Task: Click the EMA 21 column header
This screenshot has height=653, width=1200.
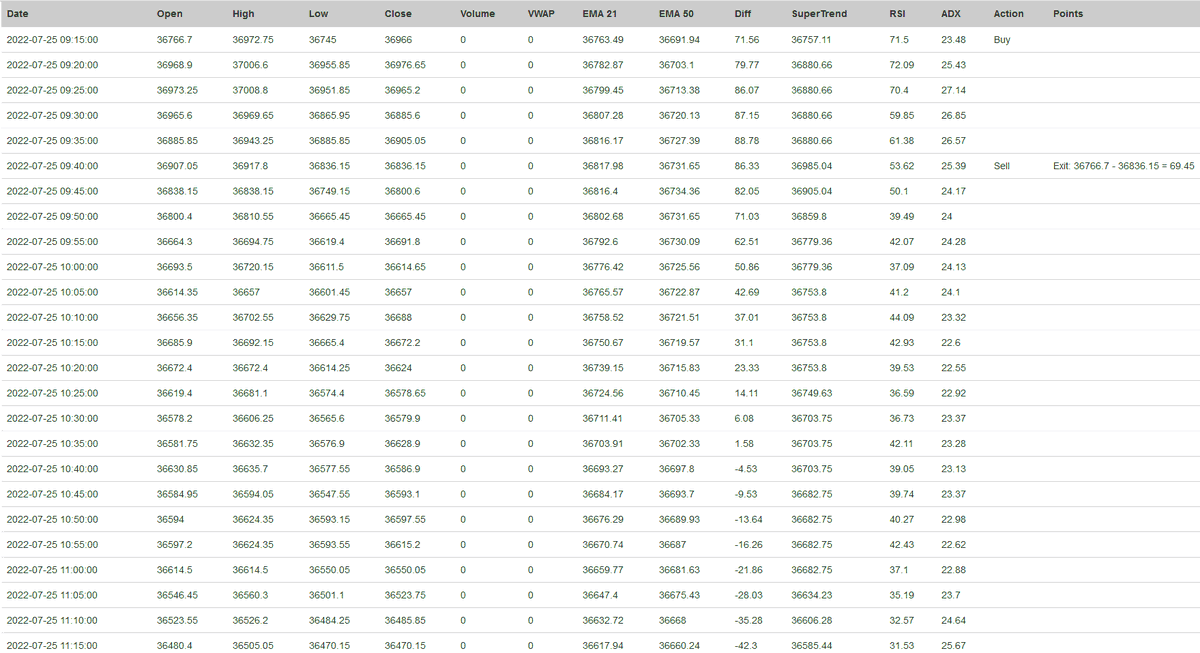Action: [x=600, y=14]
